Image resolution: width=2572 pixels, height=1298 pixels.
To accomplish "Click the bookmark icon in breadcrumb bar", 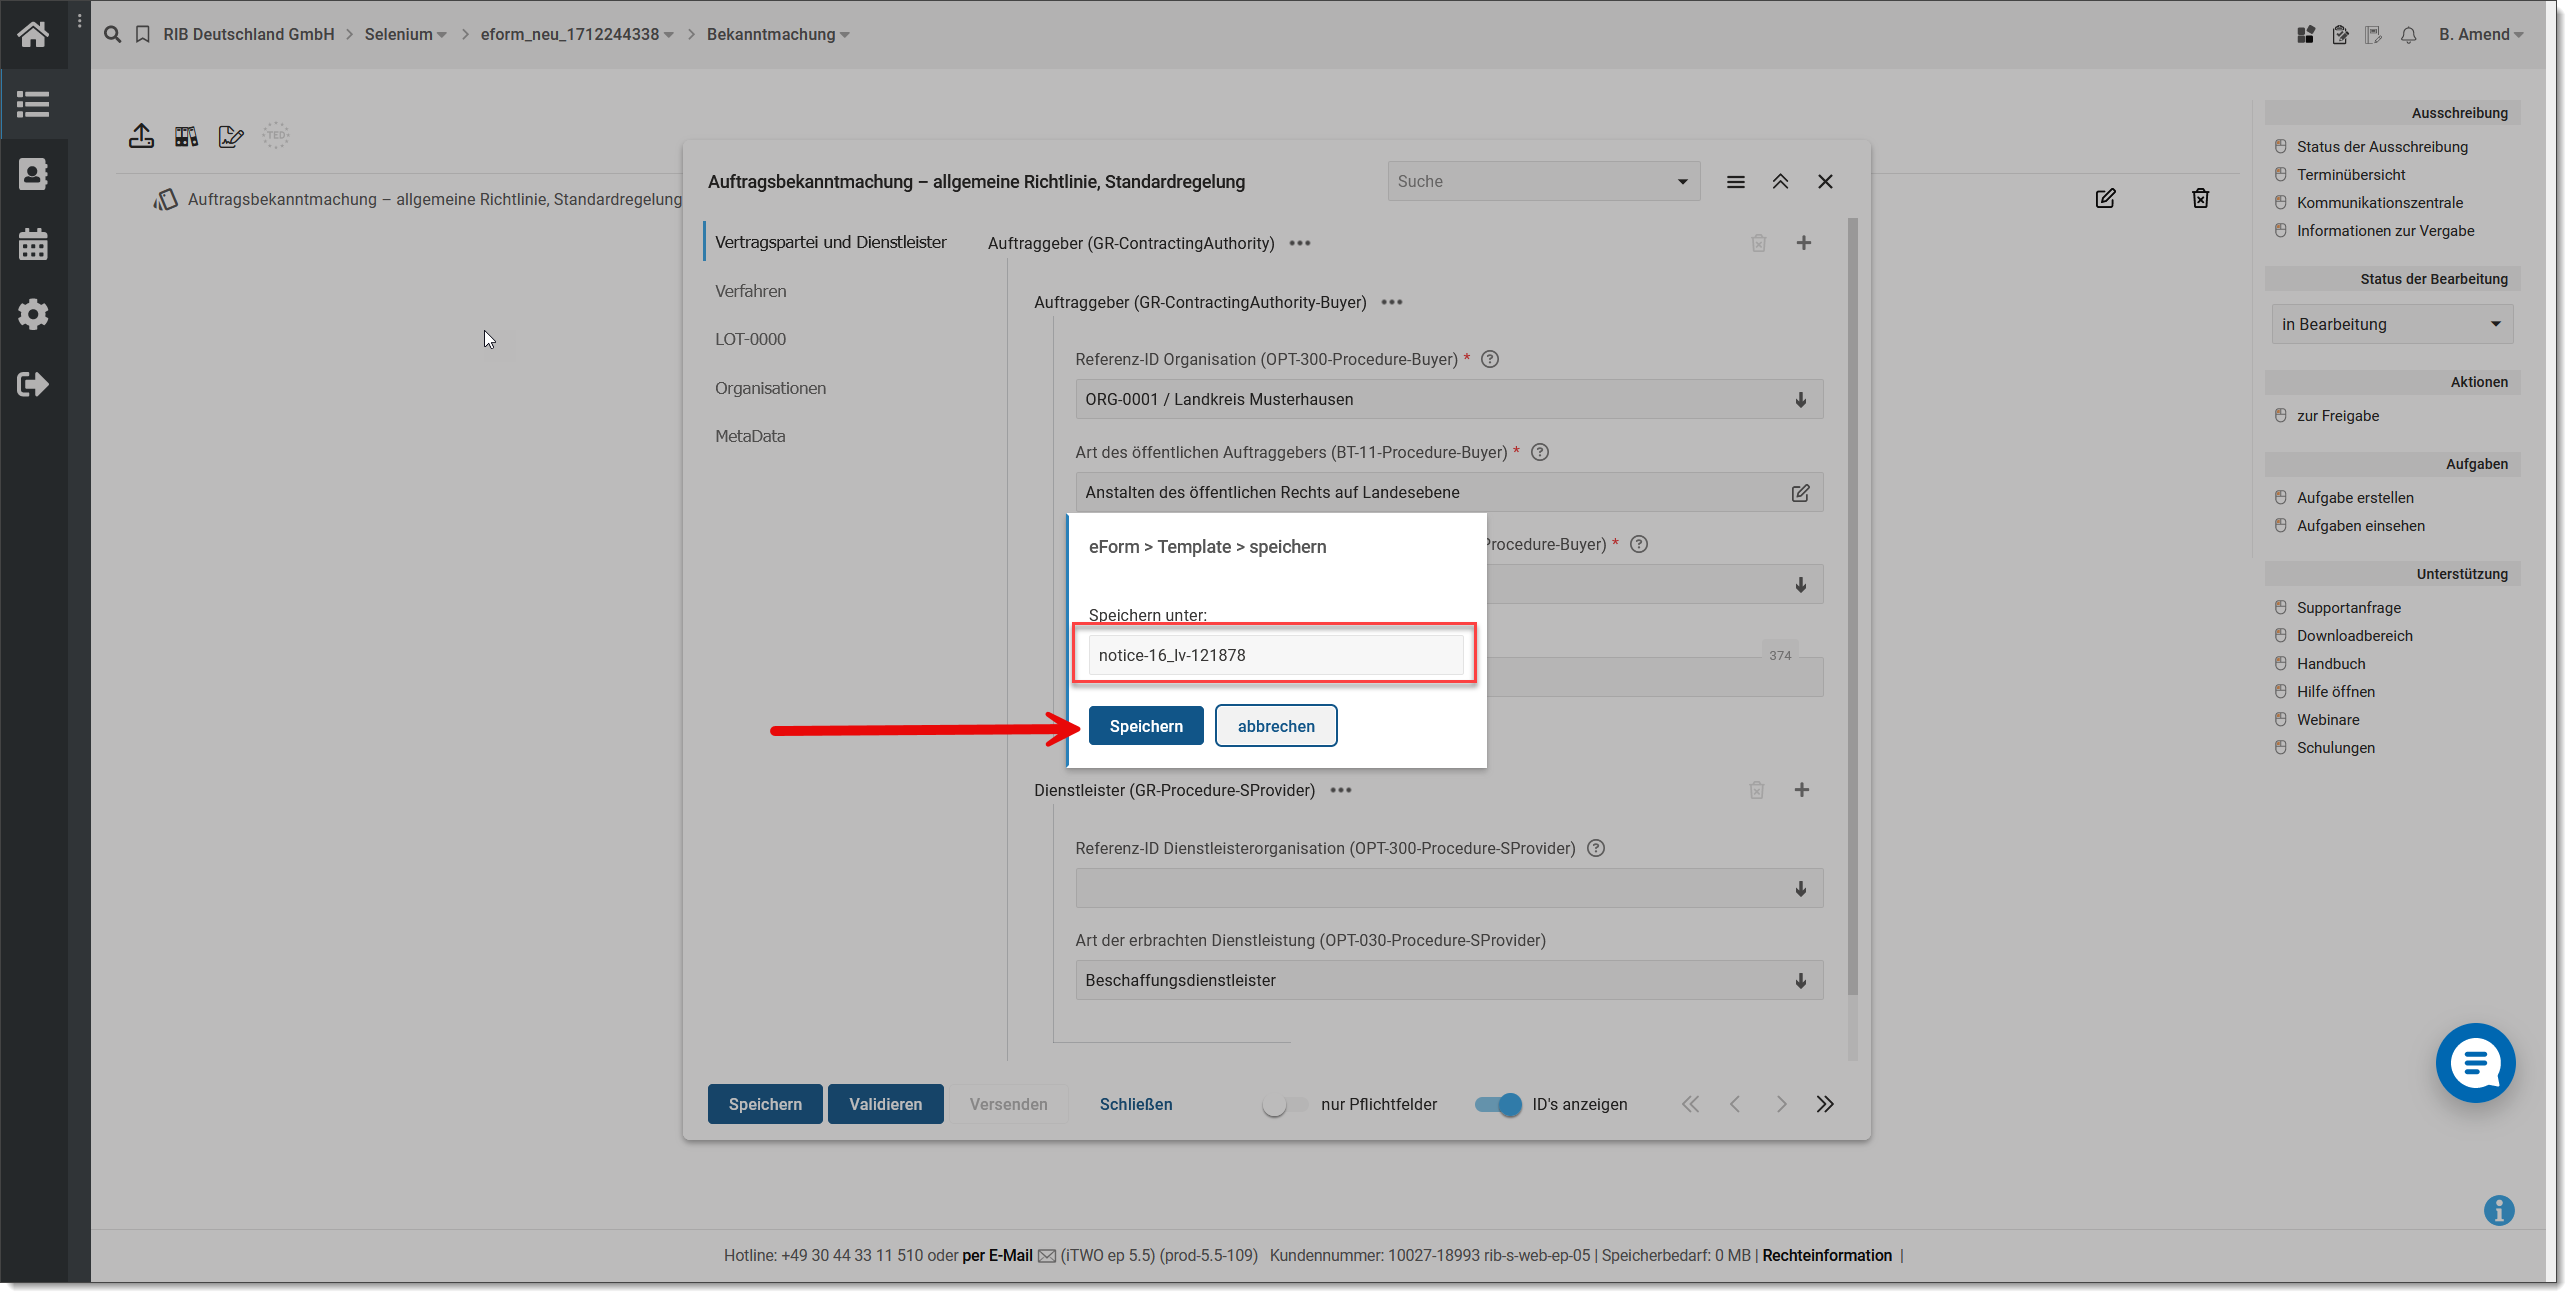I will (143, 34).
